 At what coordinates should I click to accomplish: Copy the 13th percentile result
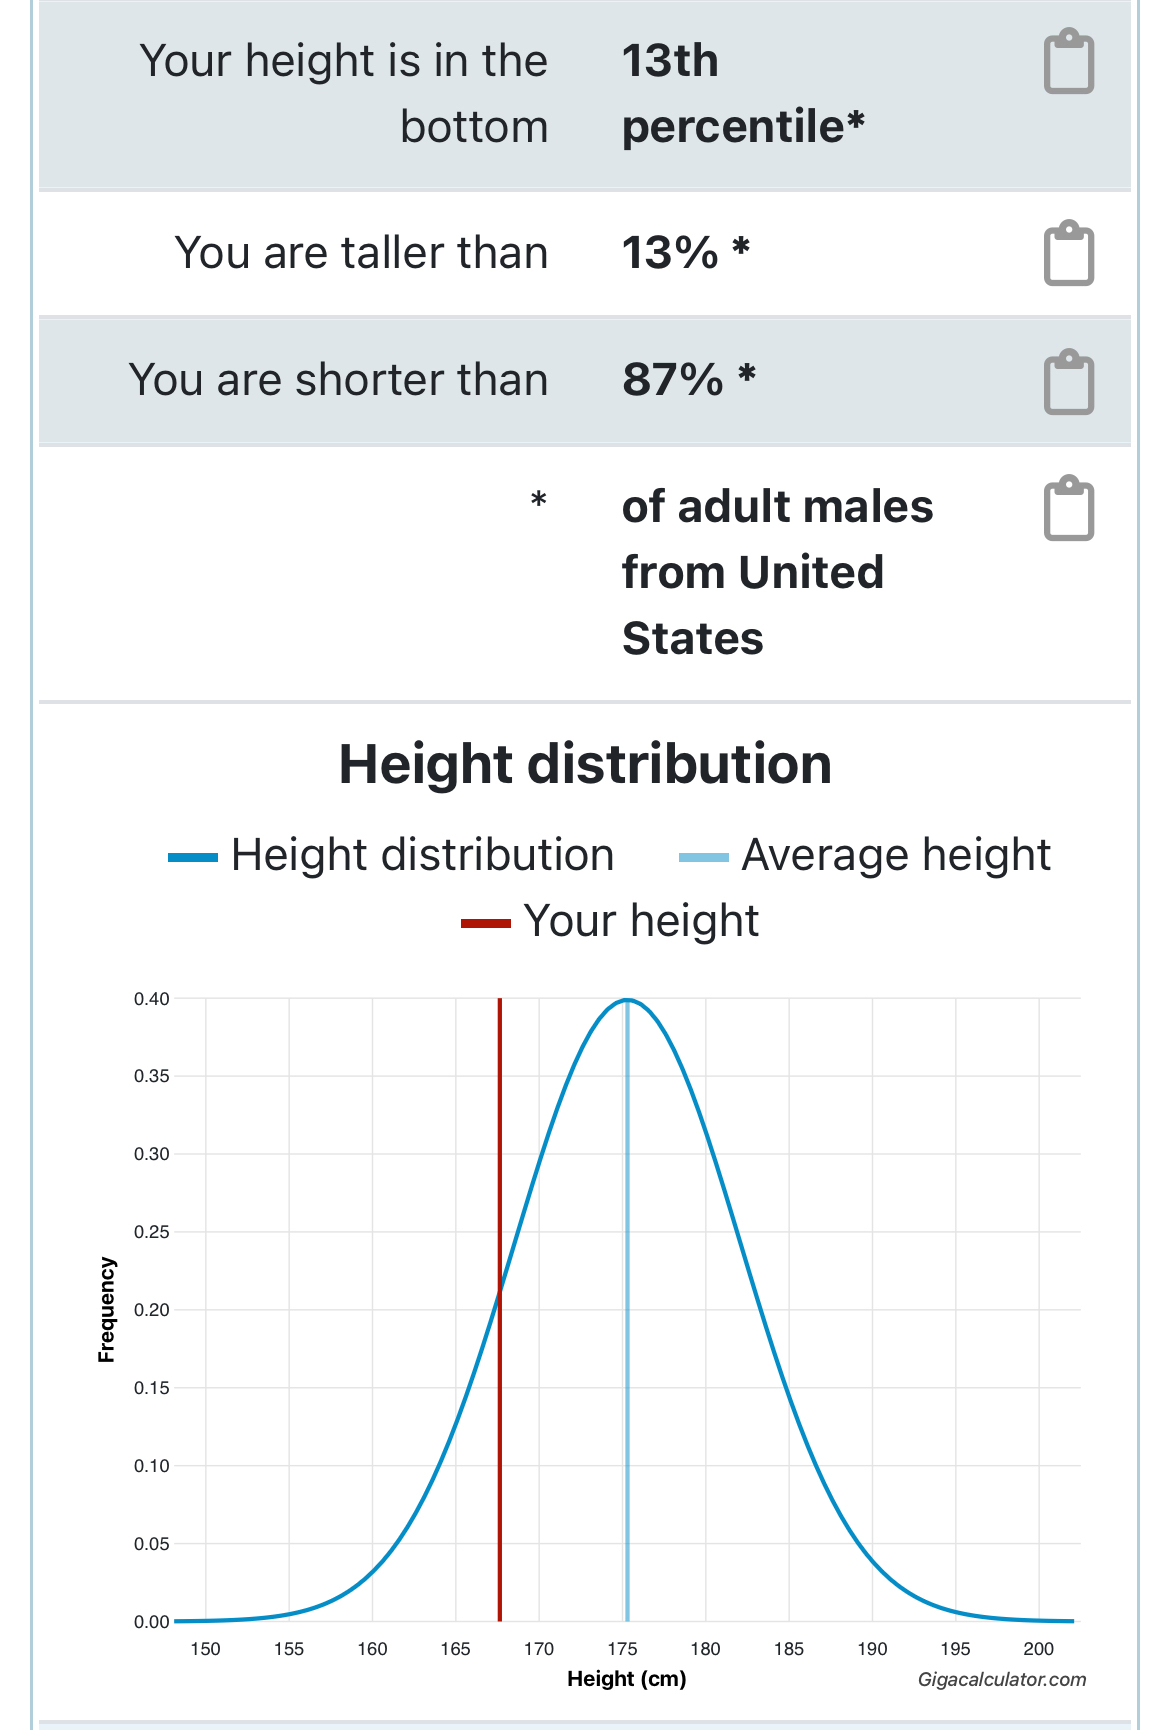[x=1068, y=62]
